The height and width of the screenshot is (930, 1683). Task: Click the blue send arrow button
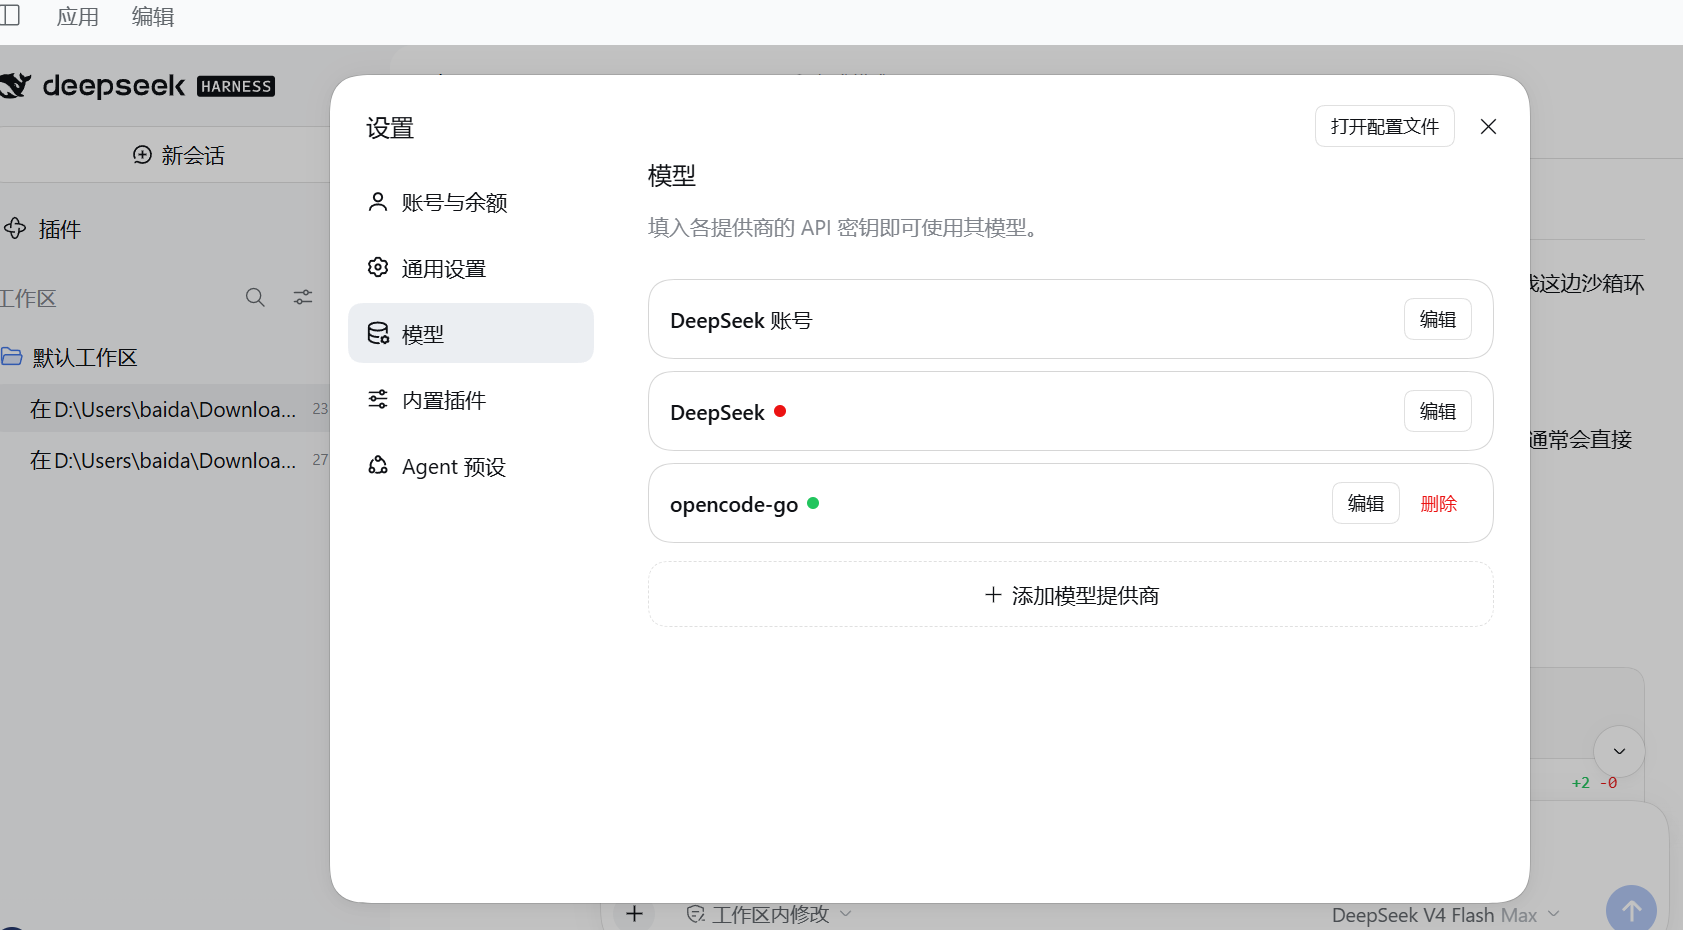pos(1631,910)
